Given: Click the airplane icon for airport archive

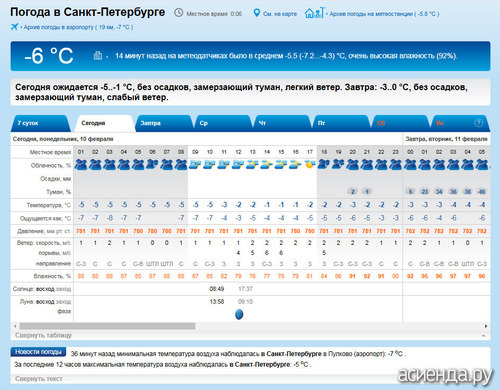Looking at the screenshot, I should pyautogui.click(x=14, y=26).
